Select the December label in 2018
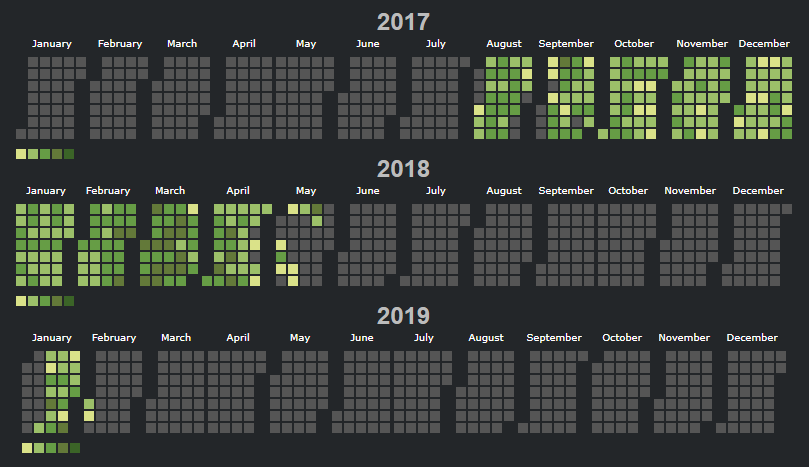 [x=758, y=191]
